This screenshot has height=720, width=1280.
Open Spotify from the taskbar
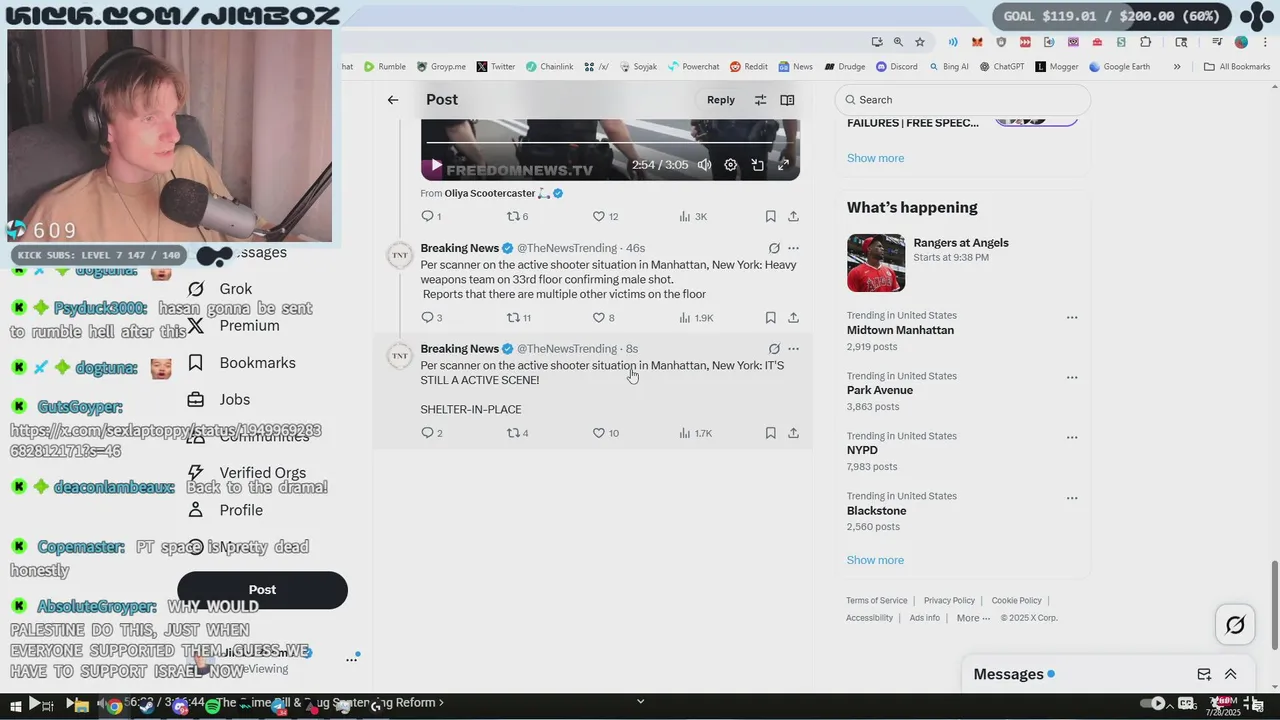click(212, 706)
